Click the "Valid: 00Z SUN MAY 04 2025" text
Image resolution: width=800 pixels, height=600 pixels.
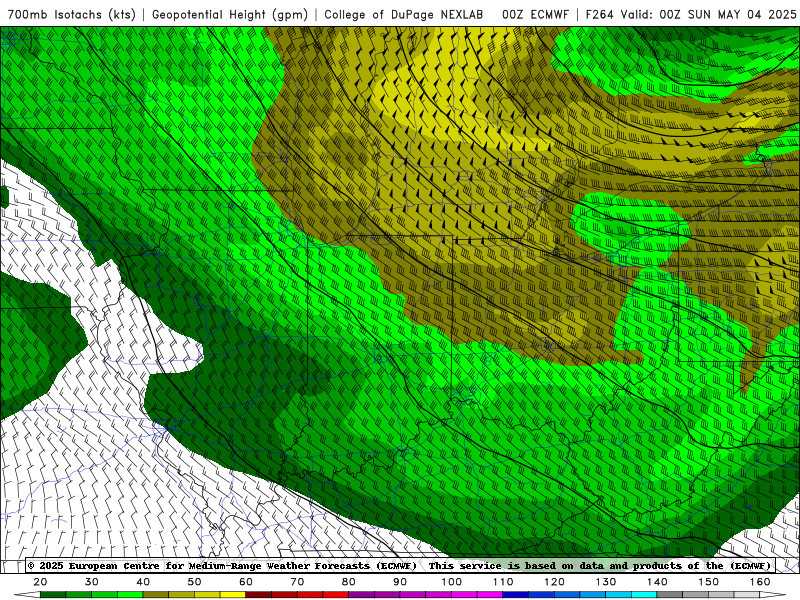point(709,14)
